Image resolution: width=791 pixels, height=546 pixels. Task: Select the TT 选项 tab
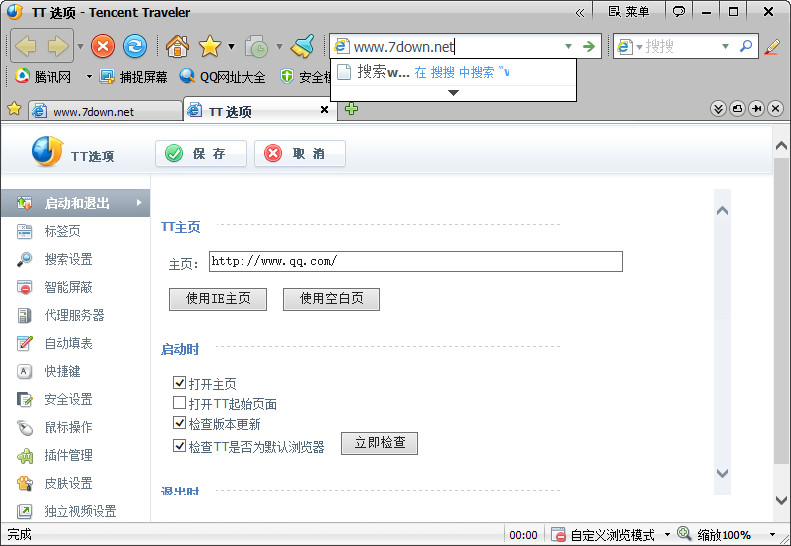pos(260,110)
